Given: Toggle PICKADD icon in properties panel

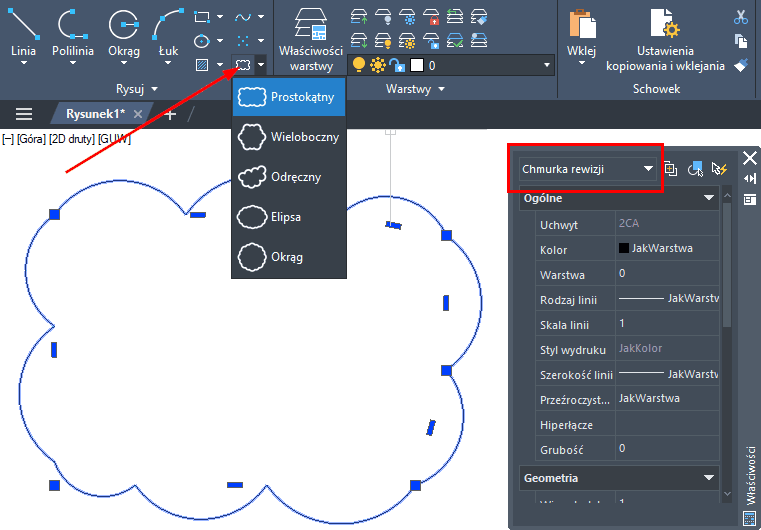Looking at the screenshot, I should click(x=671, y=169).
